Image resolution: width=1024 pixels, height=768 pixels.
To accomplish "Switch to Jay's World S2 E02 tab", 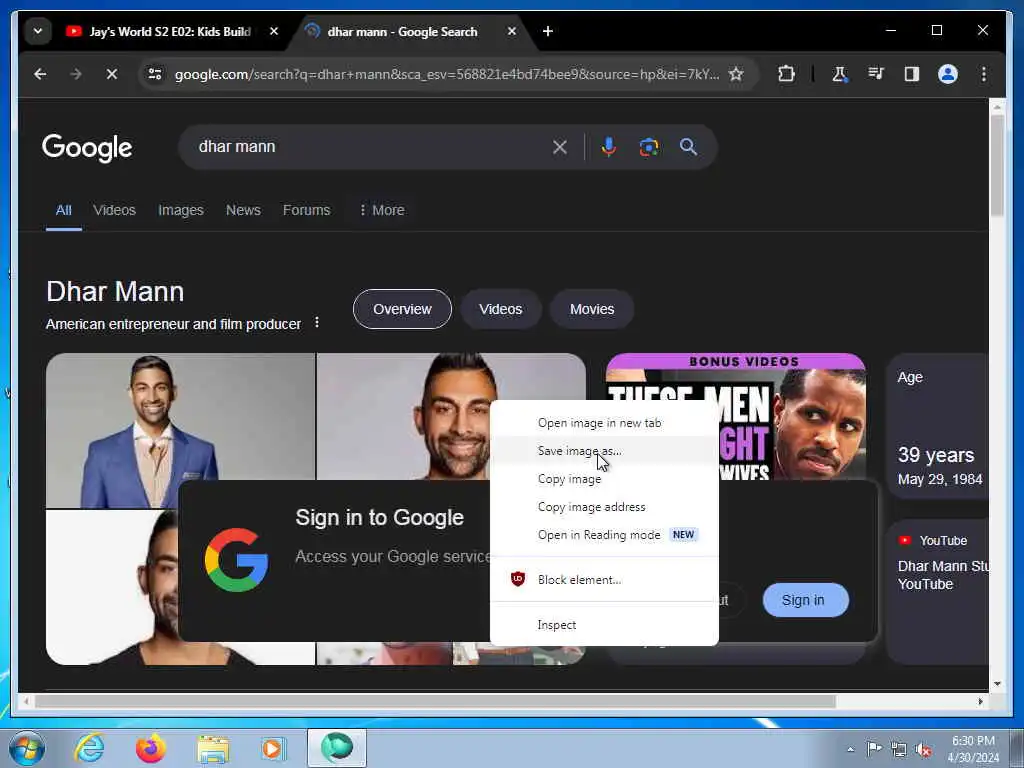I will (x=170, y=31).
